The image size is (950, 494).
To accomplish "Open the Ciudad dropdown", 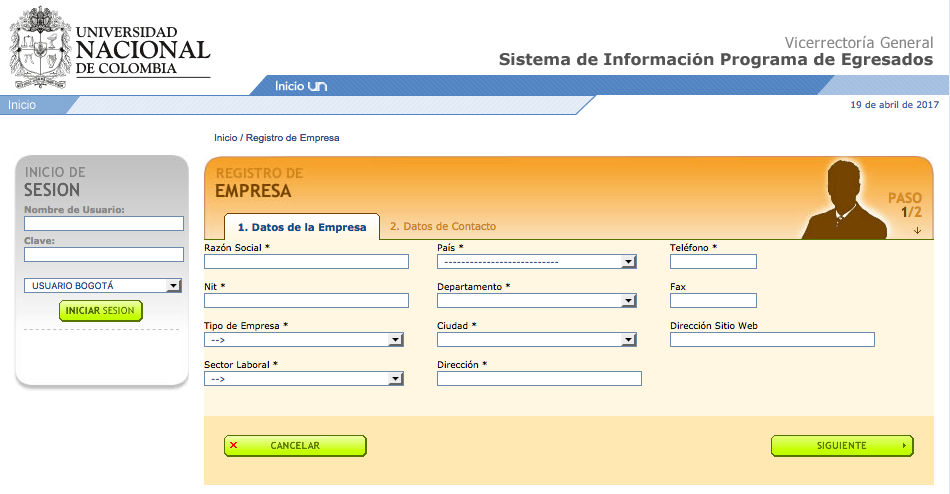I will point(537,339).
